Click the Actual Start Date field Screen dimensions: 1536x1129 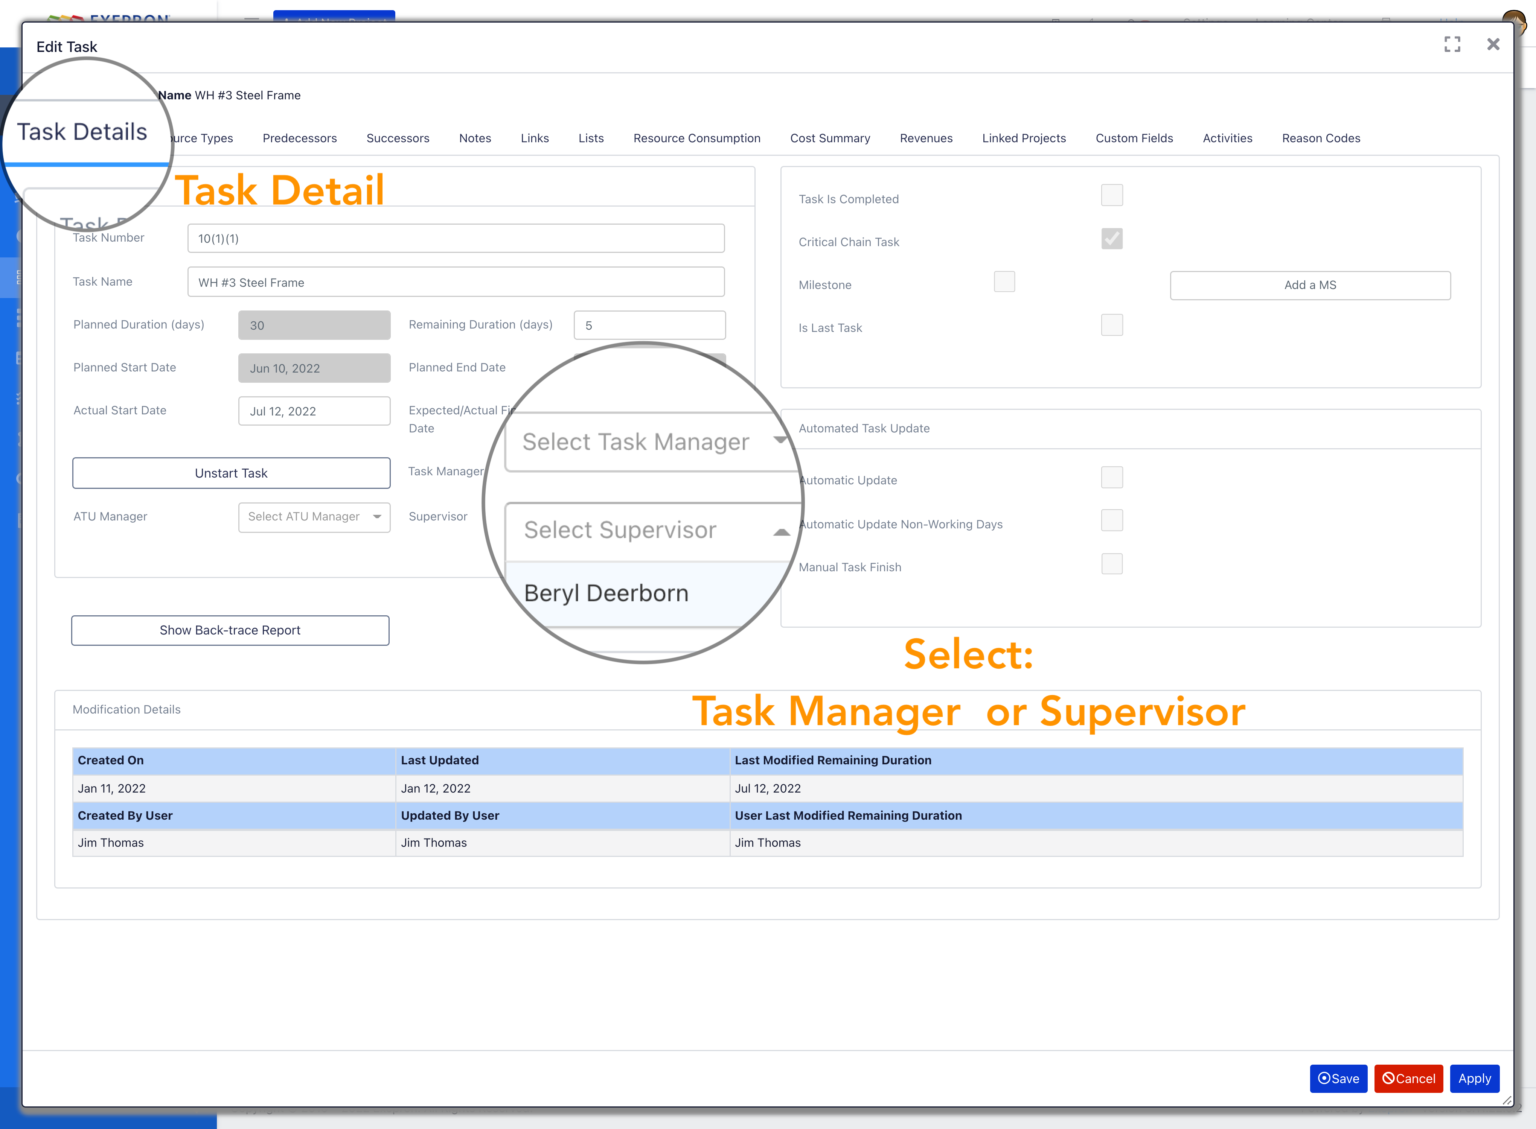314,411
